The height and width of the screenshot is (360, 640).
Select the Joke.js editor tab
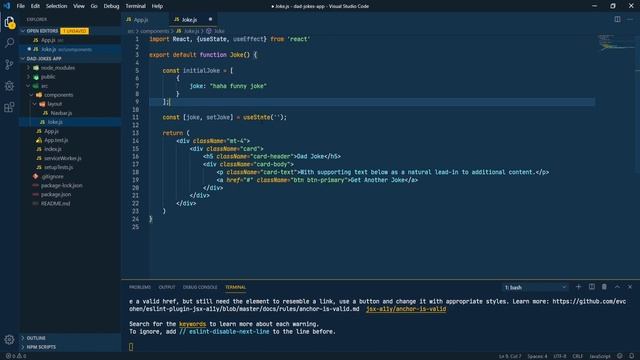193,19
